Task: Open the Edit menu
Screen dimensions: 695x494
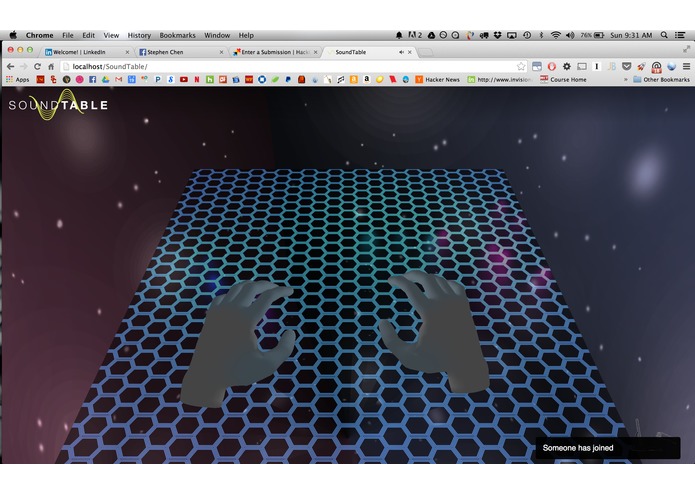Action: pos(89,35)
